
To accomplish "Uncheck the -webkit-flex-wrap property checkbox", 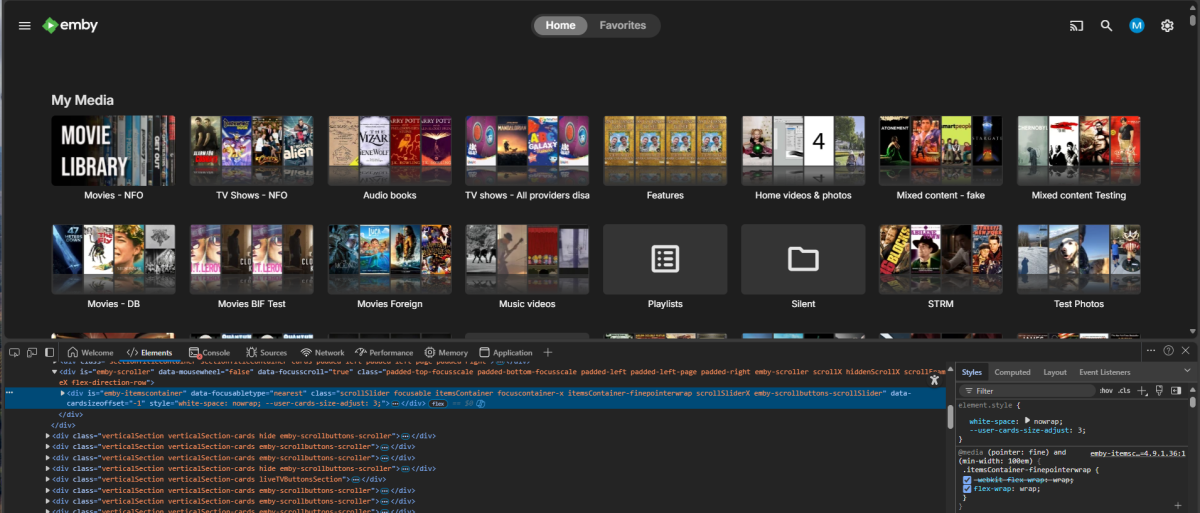I will click(x=967, y=480).
